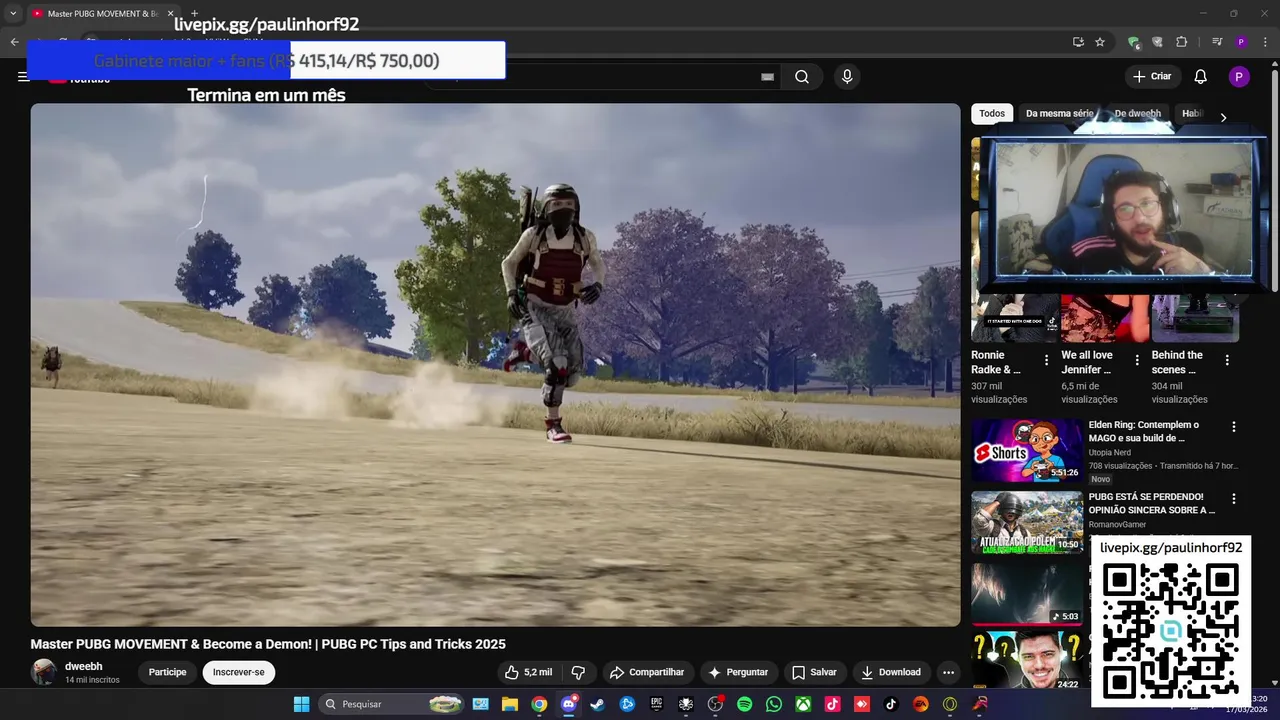1280x720 pixels.
Task: Open the Elden Ring: Contemplem o MAGO title
Action: (1144, 431)
